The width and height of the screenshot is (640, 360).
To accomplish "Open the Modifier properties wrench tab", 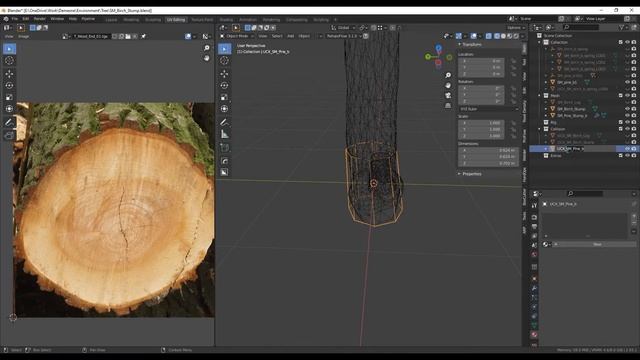I will [x=534, y=288].
